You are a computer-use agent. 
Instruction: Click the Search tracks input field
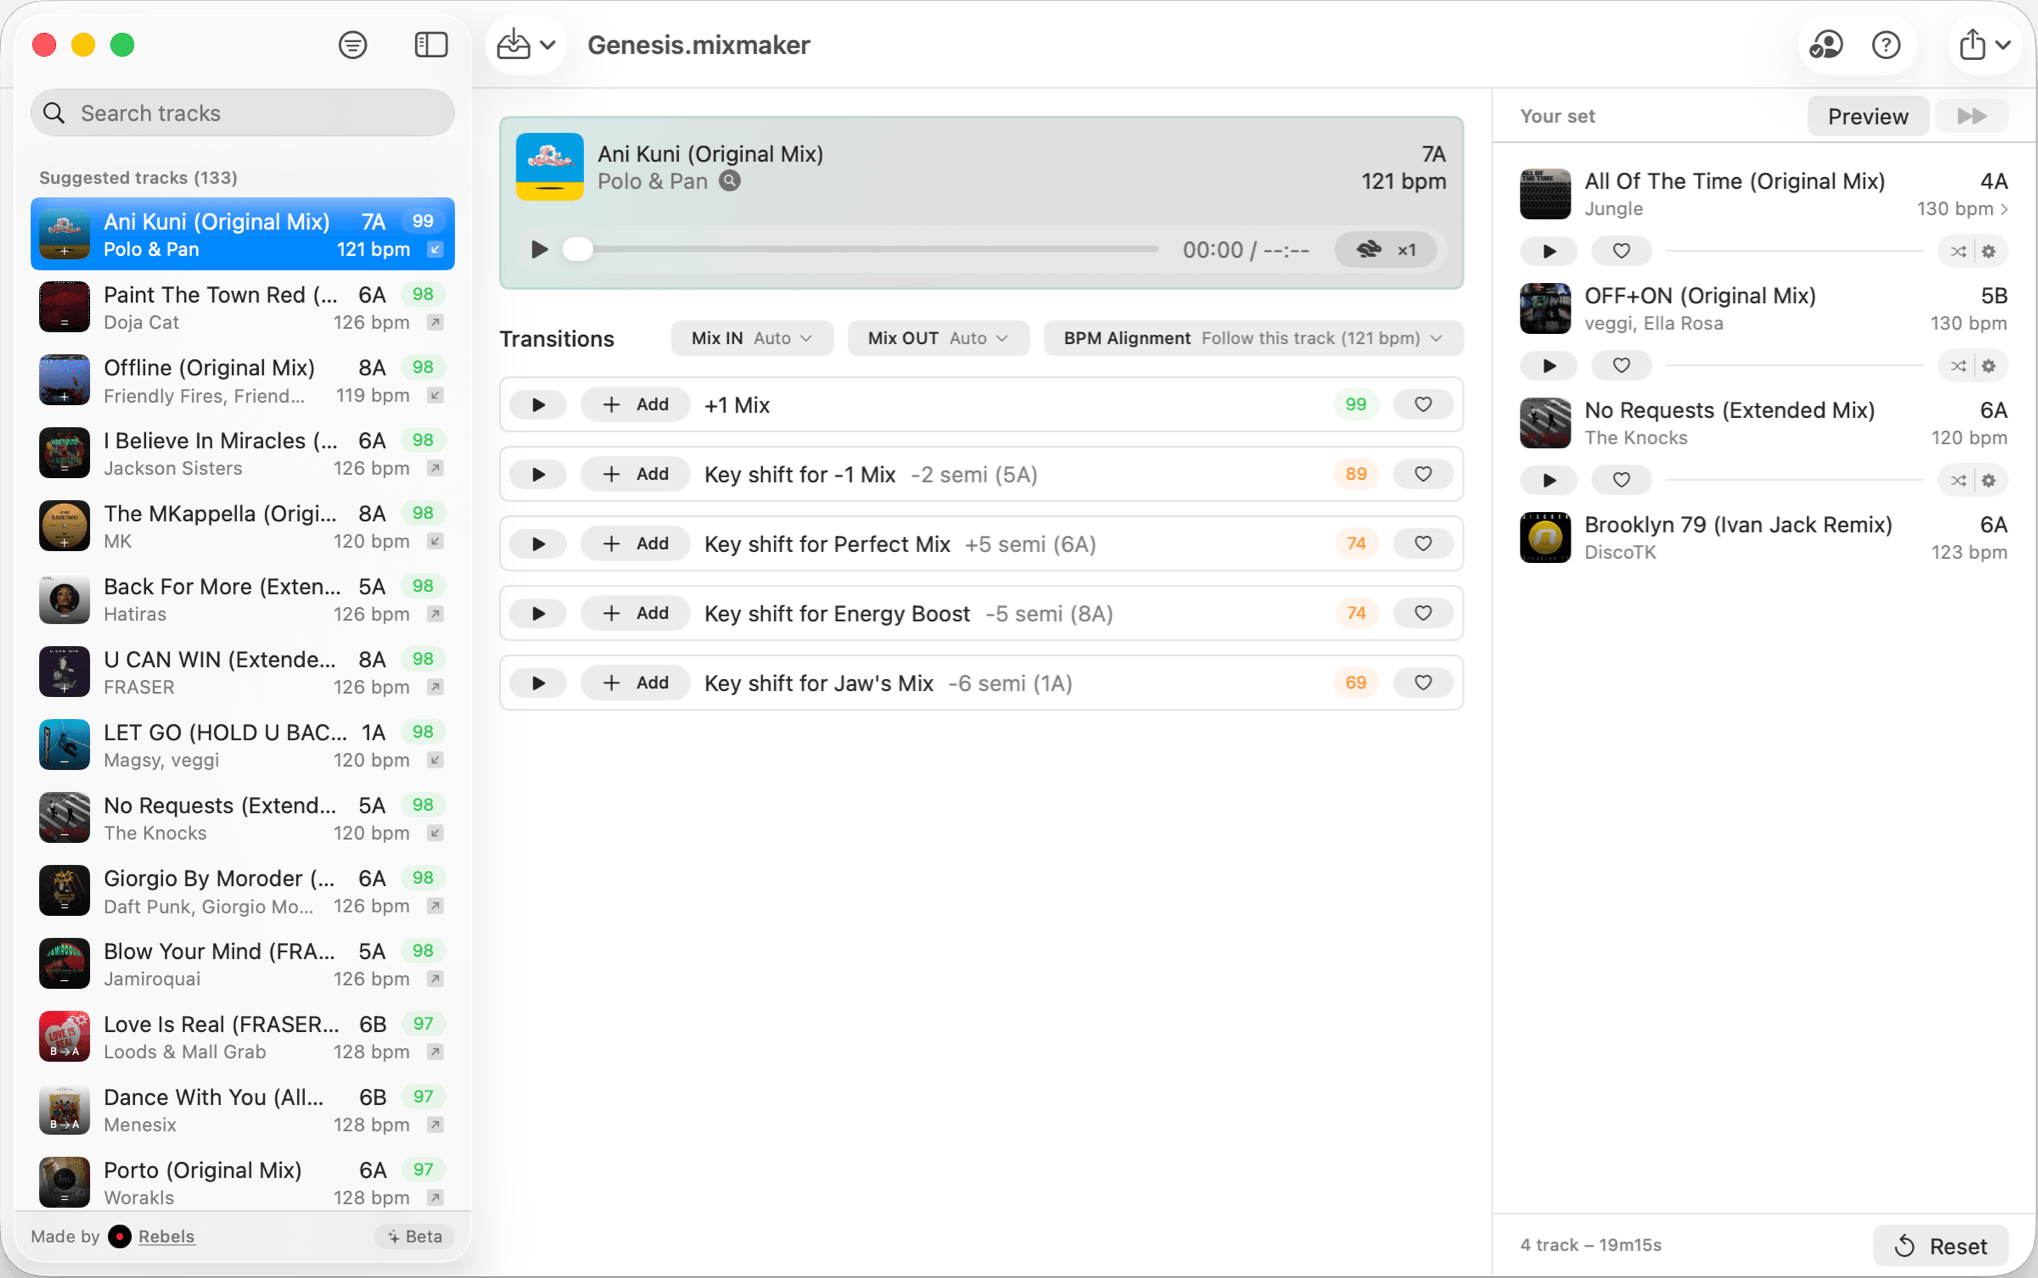243,113
